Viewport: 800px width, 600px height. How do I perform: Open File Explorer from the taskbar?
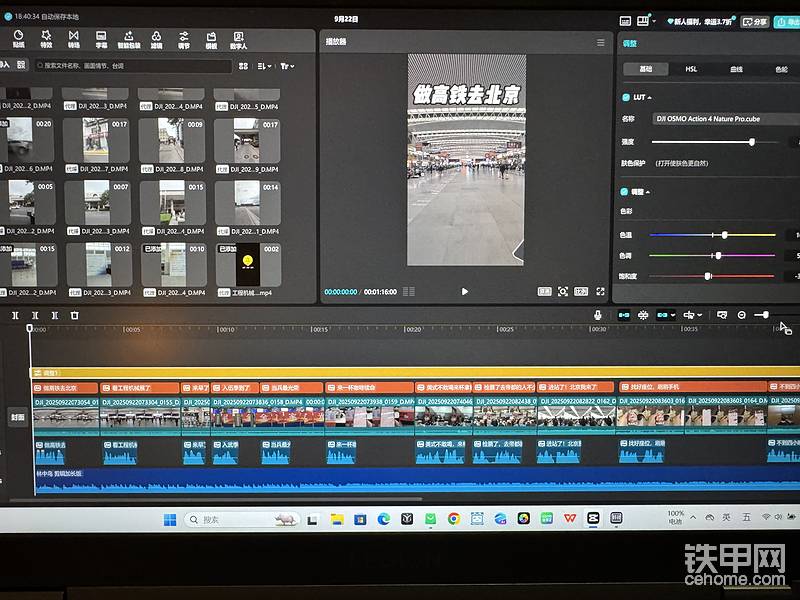(337, 519)
